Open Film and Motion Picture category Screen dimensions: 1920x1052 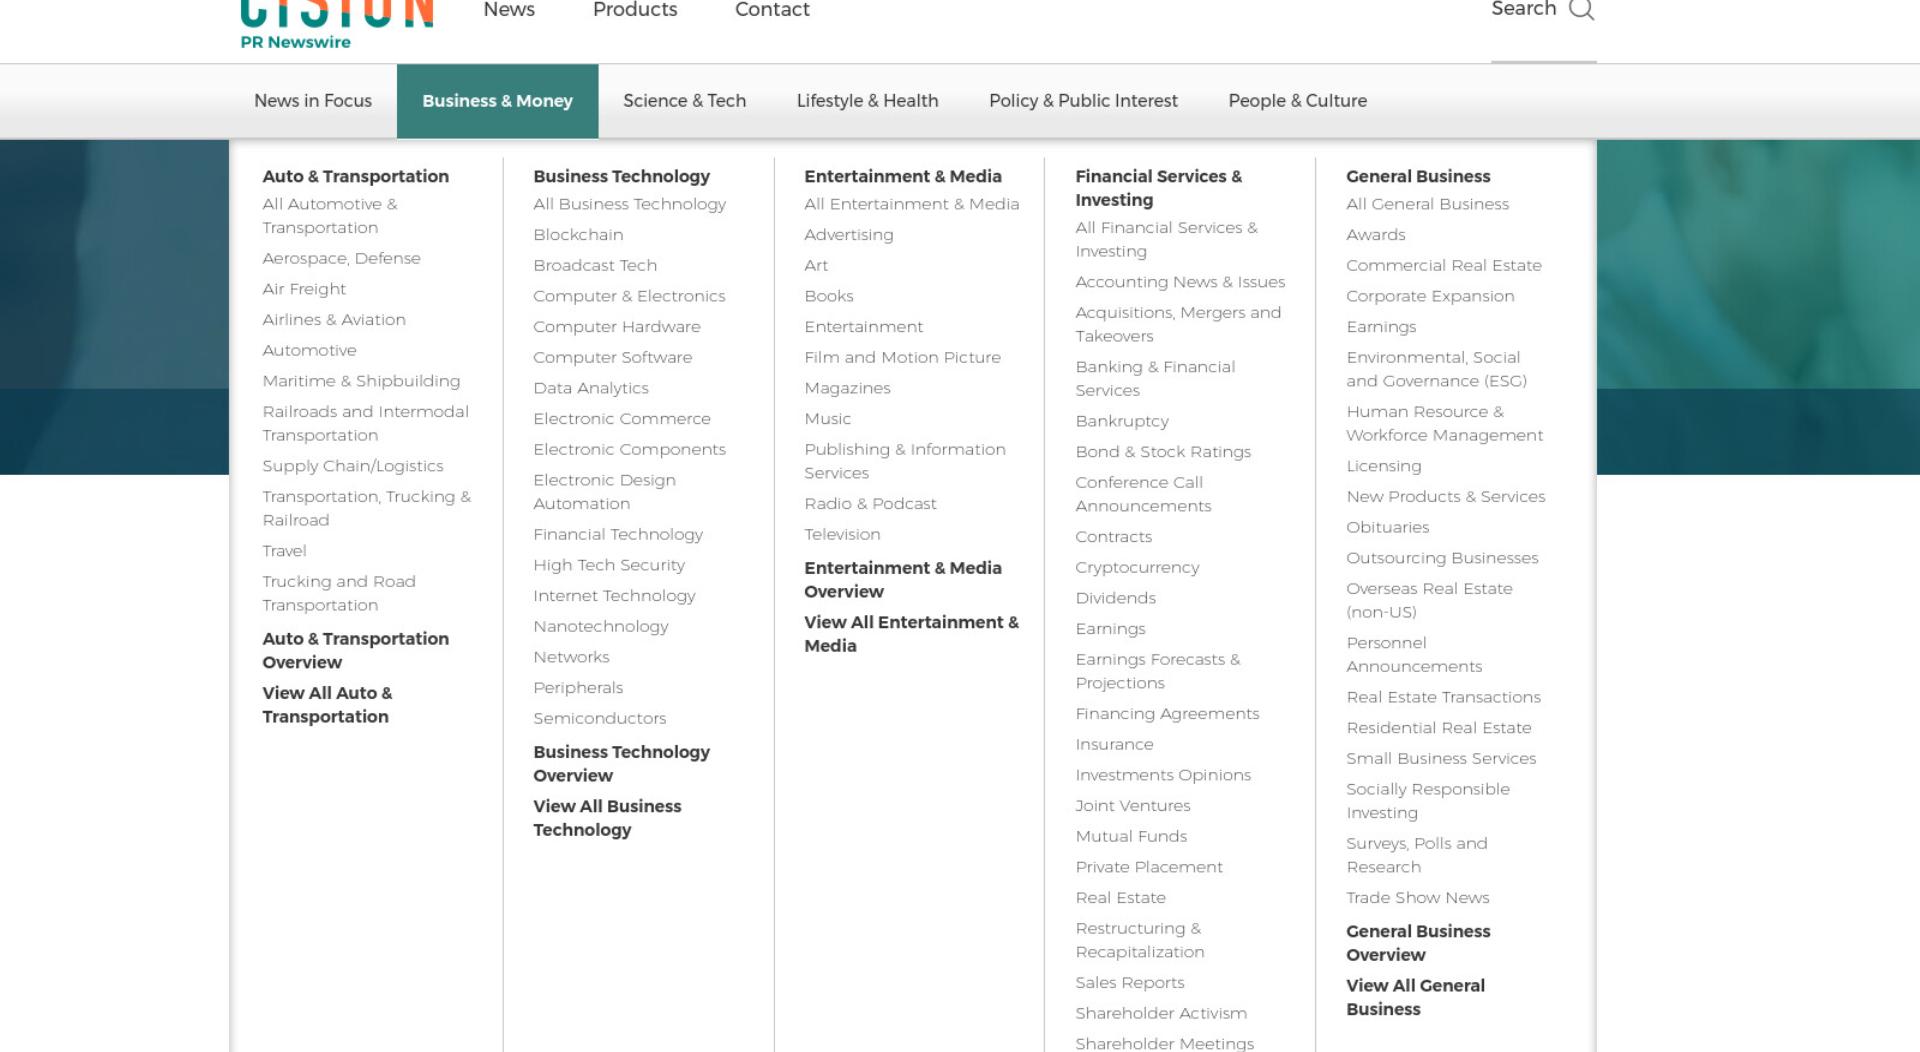[902, 358]
